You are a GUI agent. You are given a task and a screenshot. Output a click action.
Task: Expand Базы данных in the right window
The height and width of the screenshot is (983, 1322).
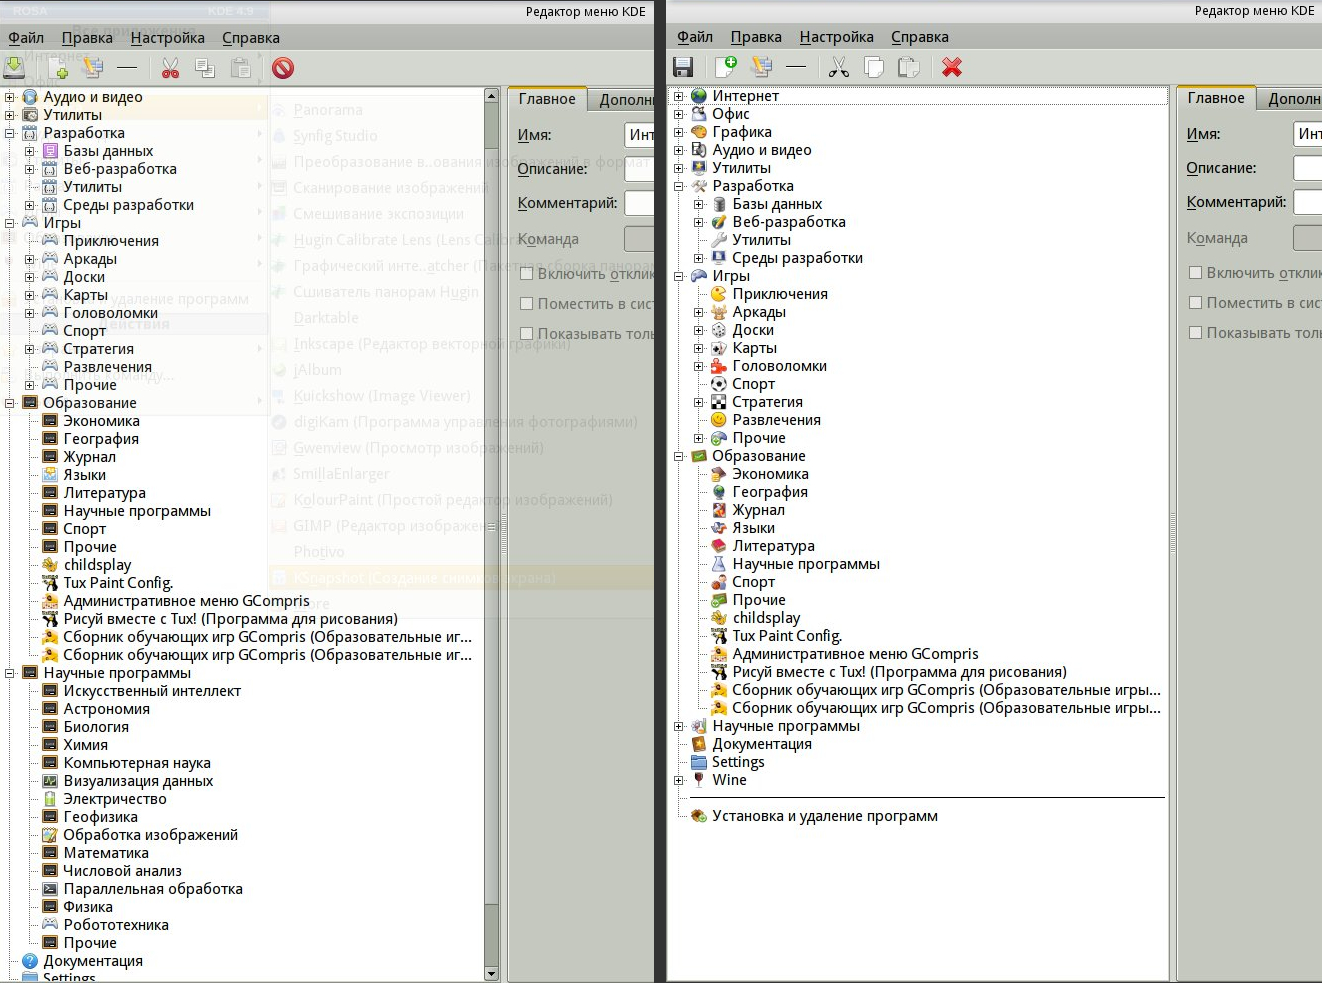click(699, 204)
